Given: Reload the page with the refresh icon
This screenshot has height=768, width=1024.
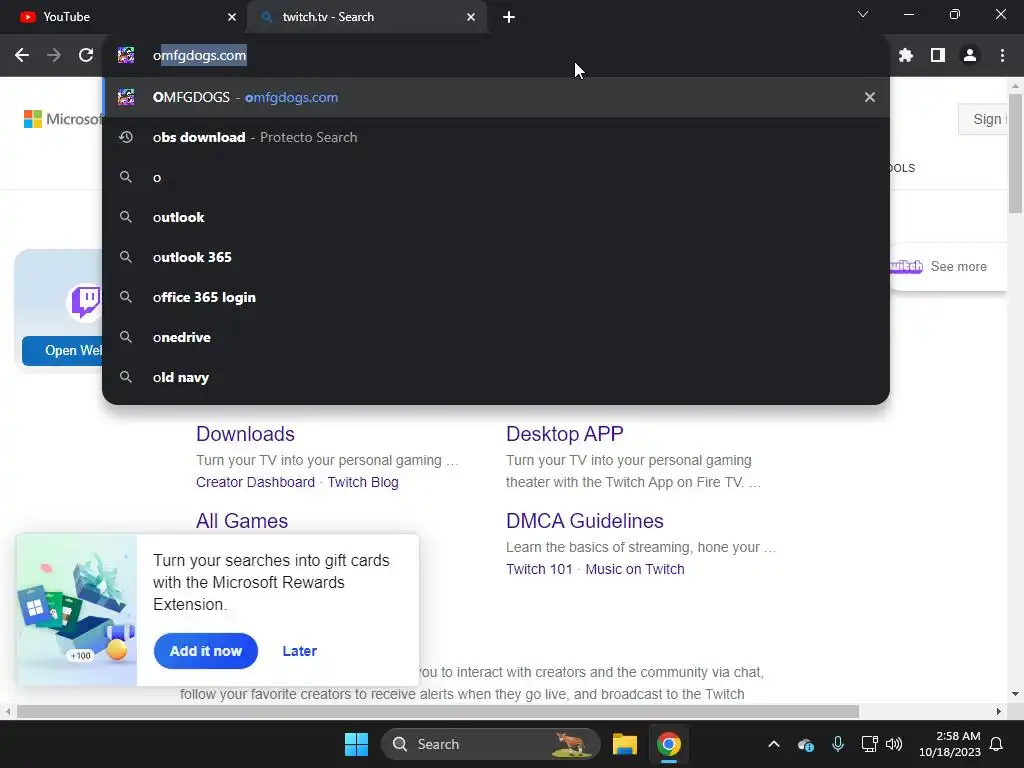Looking at the screenshot, I should click(x=86, y=56).
